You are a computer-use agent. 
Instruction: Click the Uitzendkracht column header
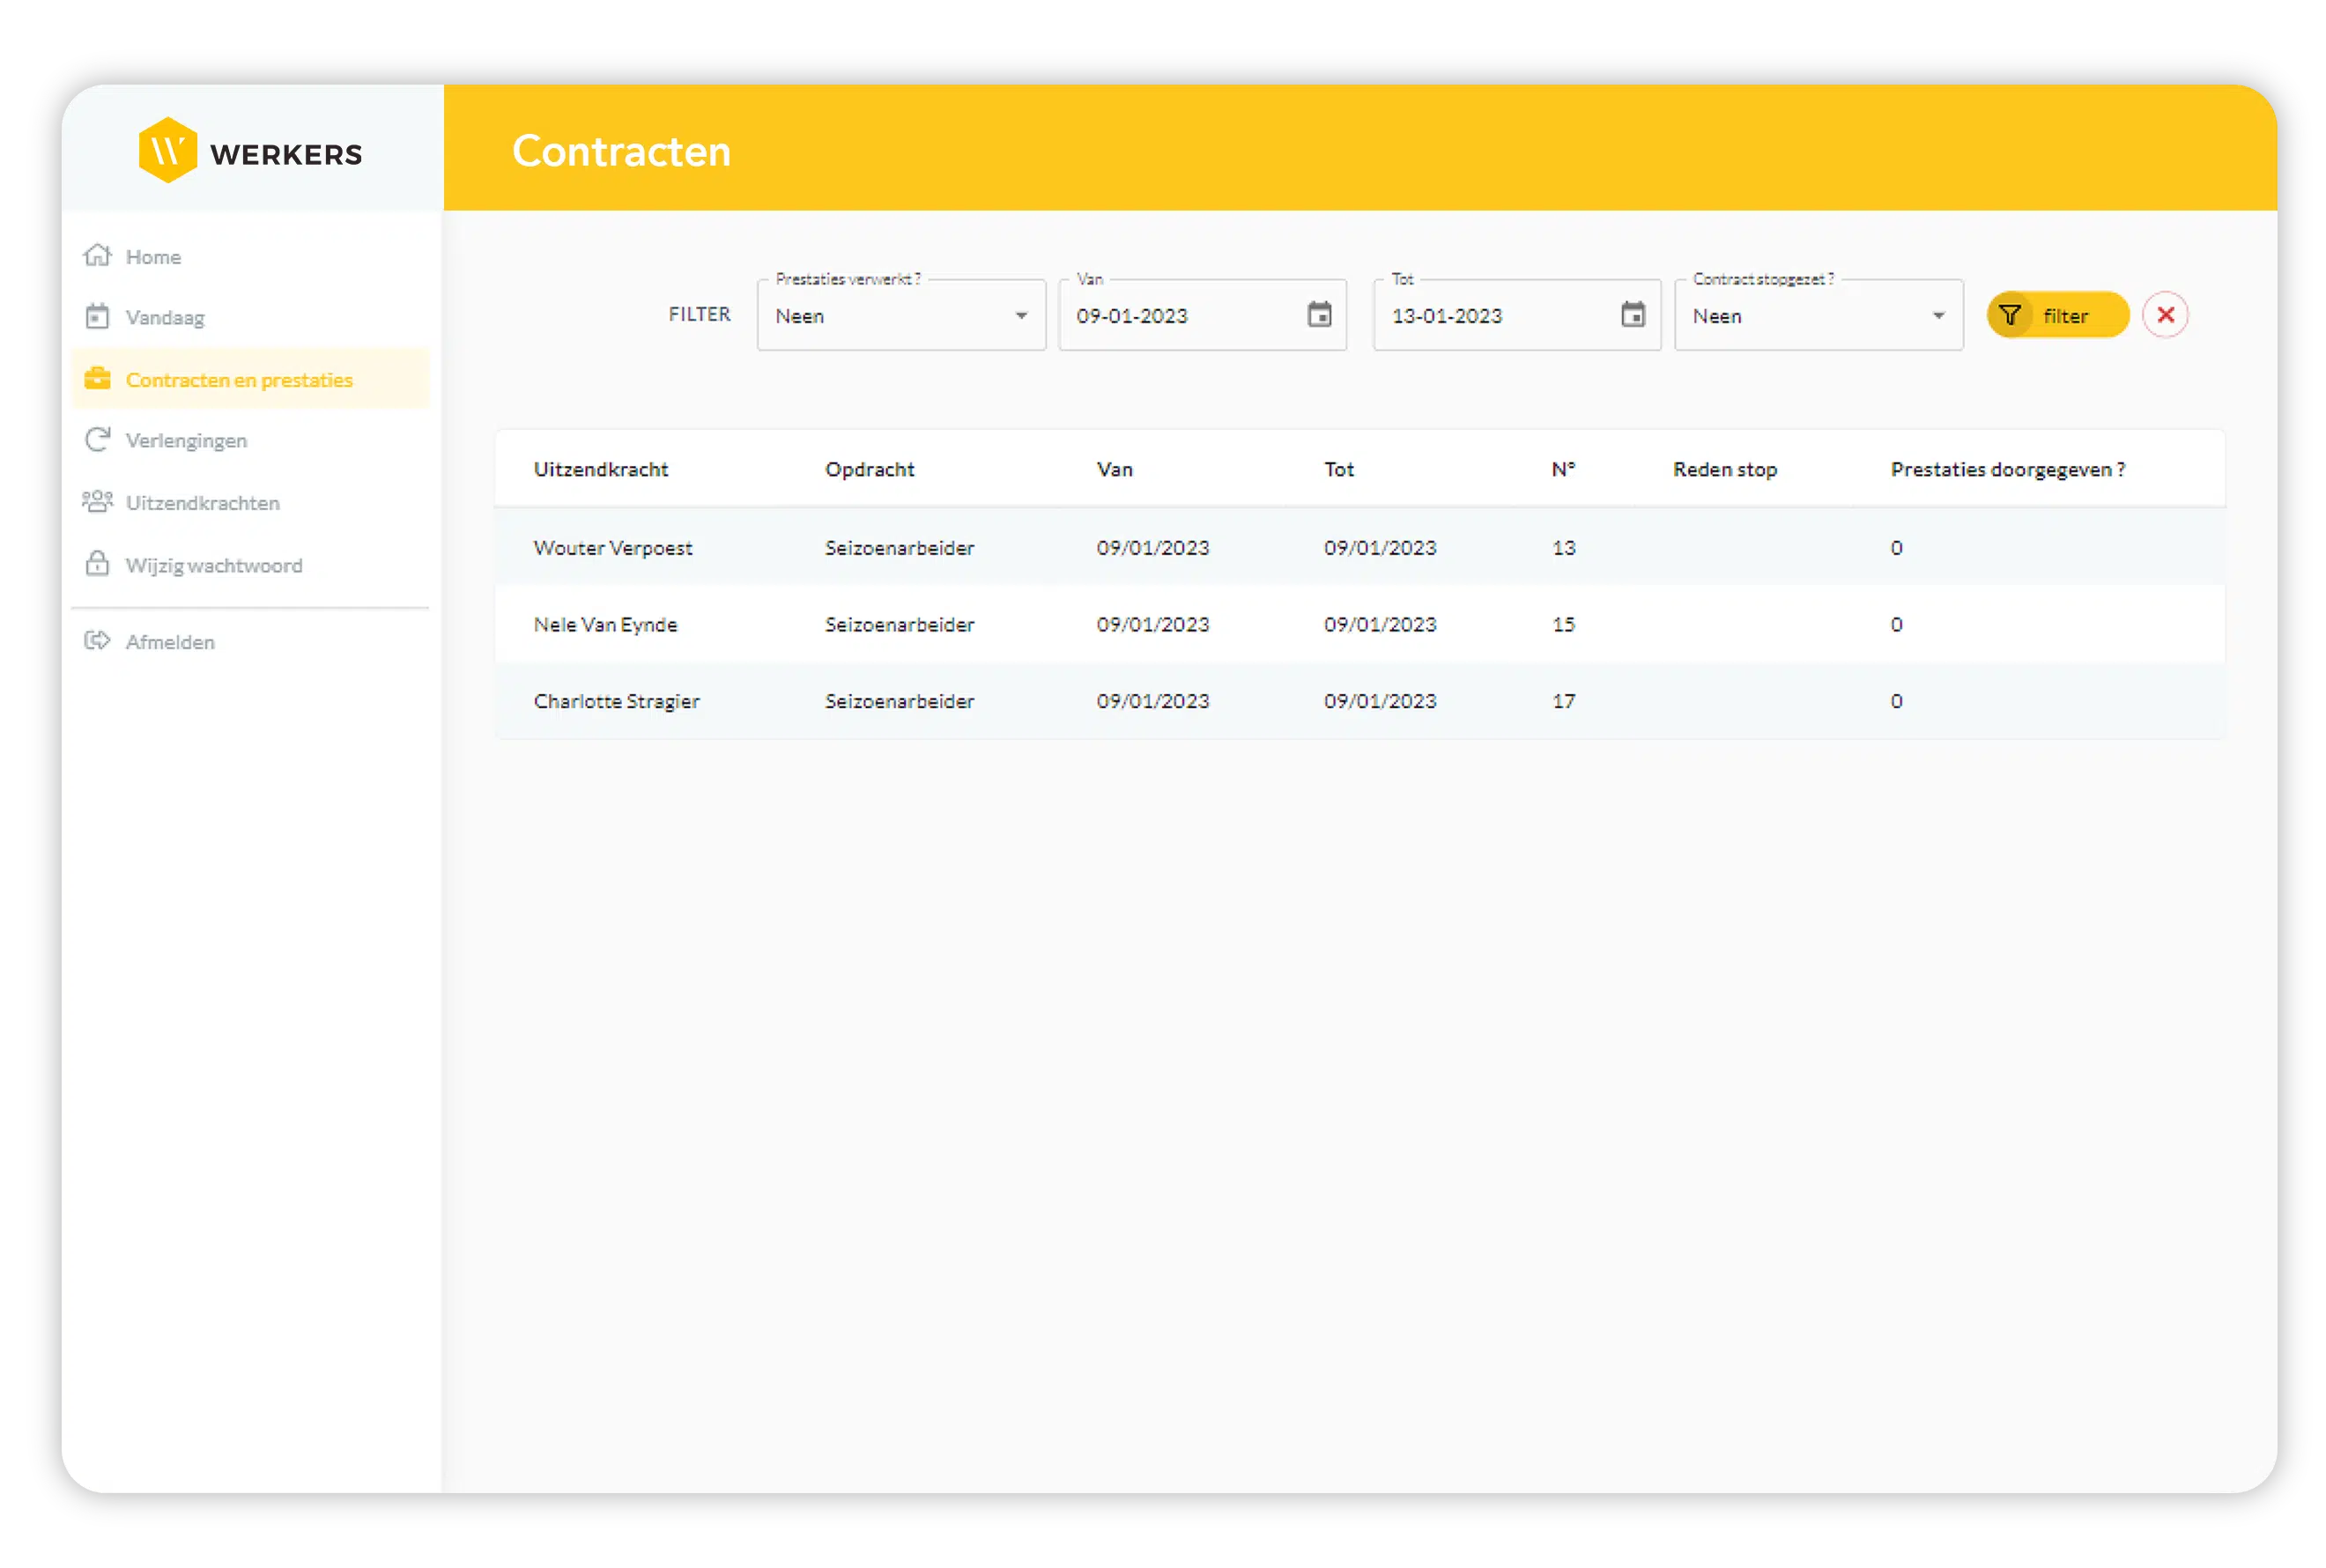tap(600, 469)
